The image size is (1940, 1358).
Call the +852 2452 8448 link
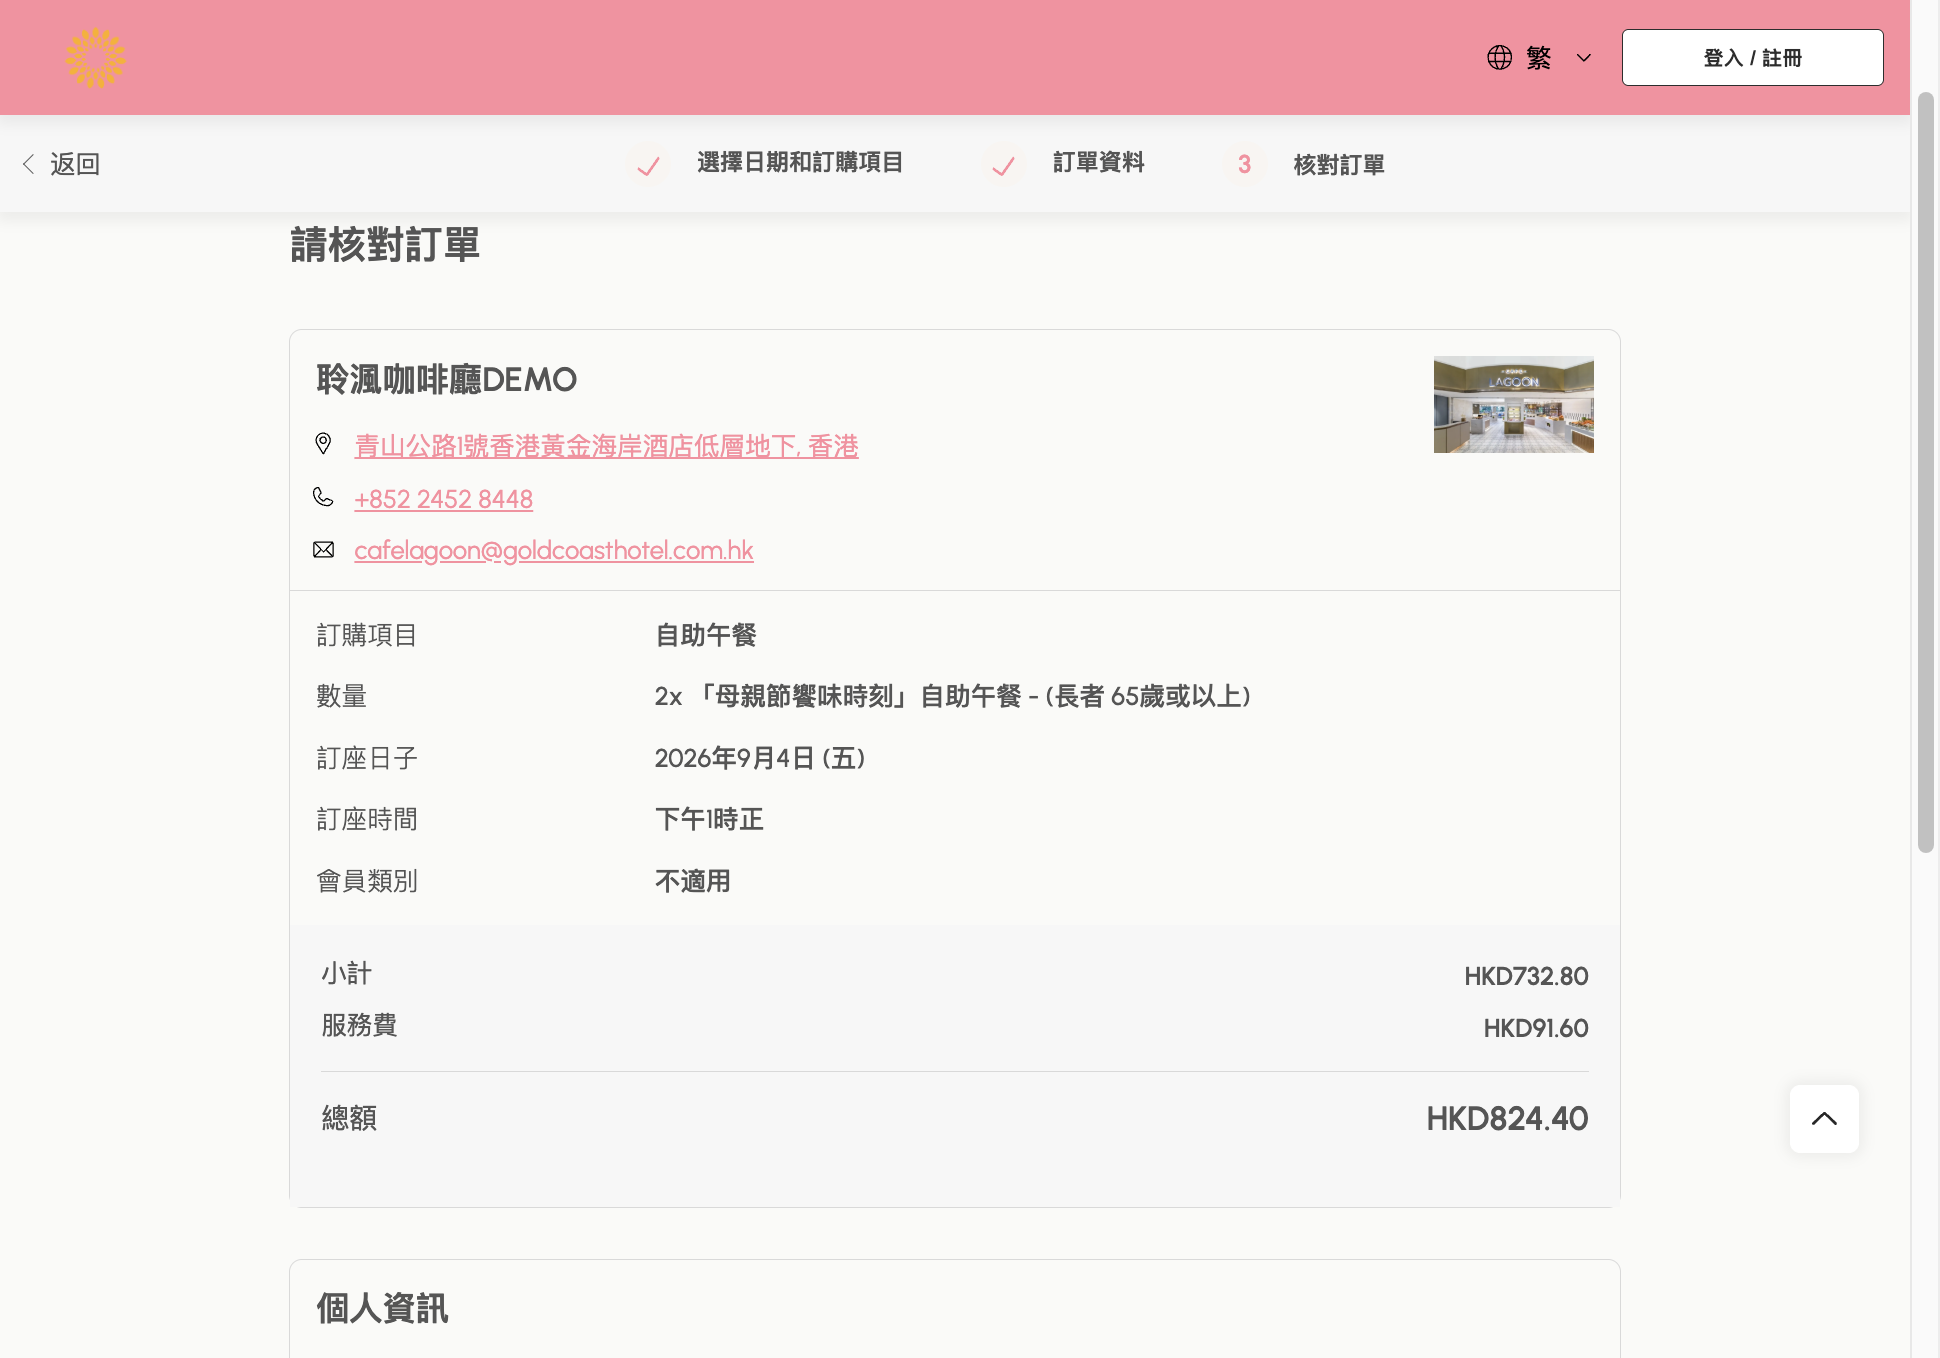coord(443,499)
